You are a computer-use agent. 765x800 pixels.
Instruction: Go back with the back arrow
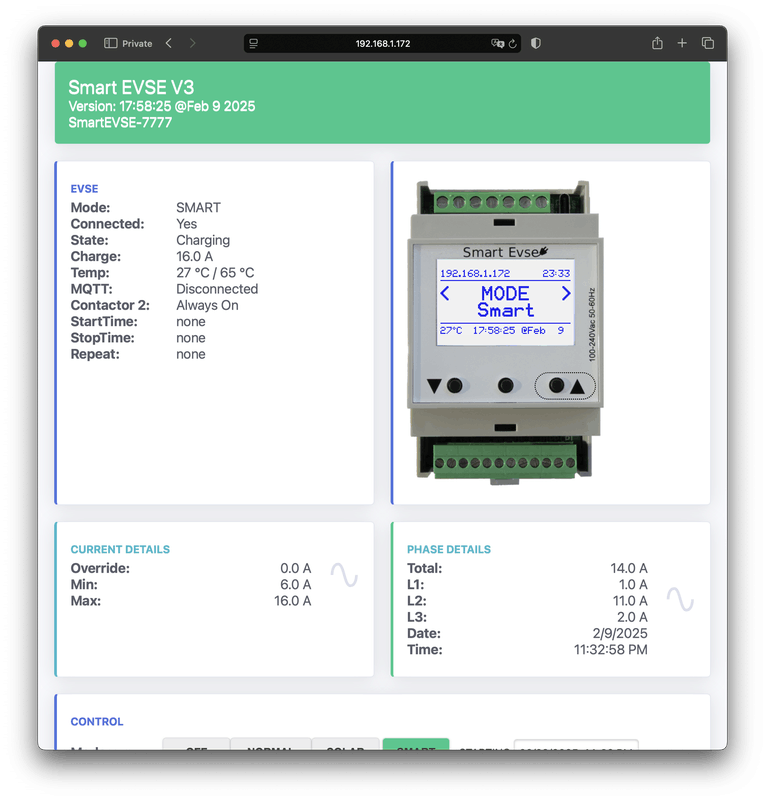point(169,43)
